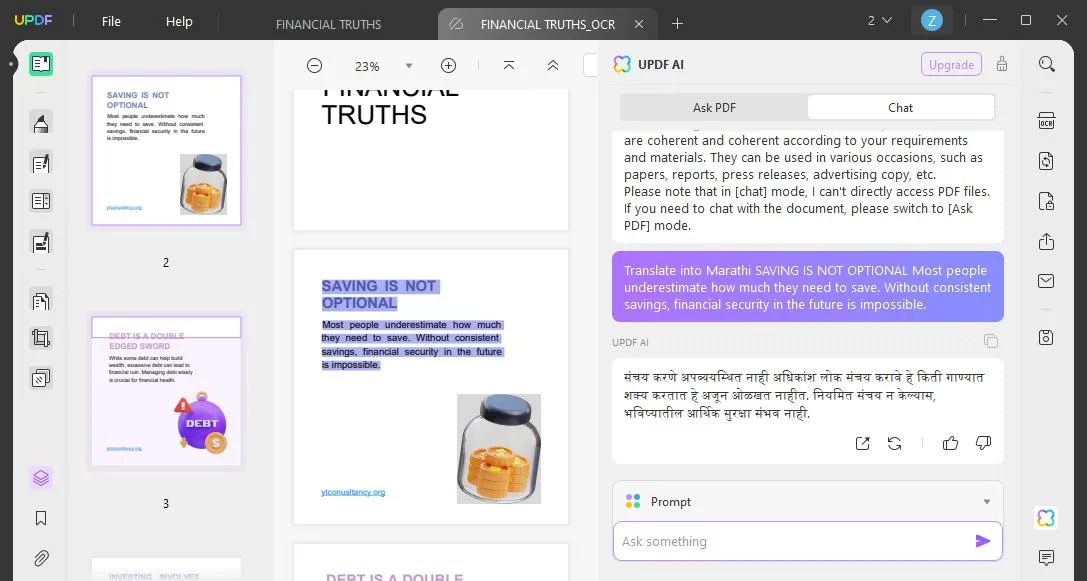Expand the 23% zoom level dropdown
The image size is (1087, 581).
[x=409, y=66]
